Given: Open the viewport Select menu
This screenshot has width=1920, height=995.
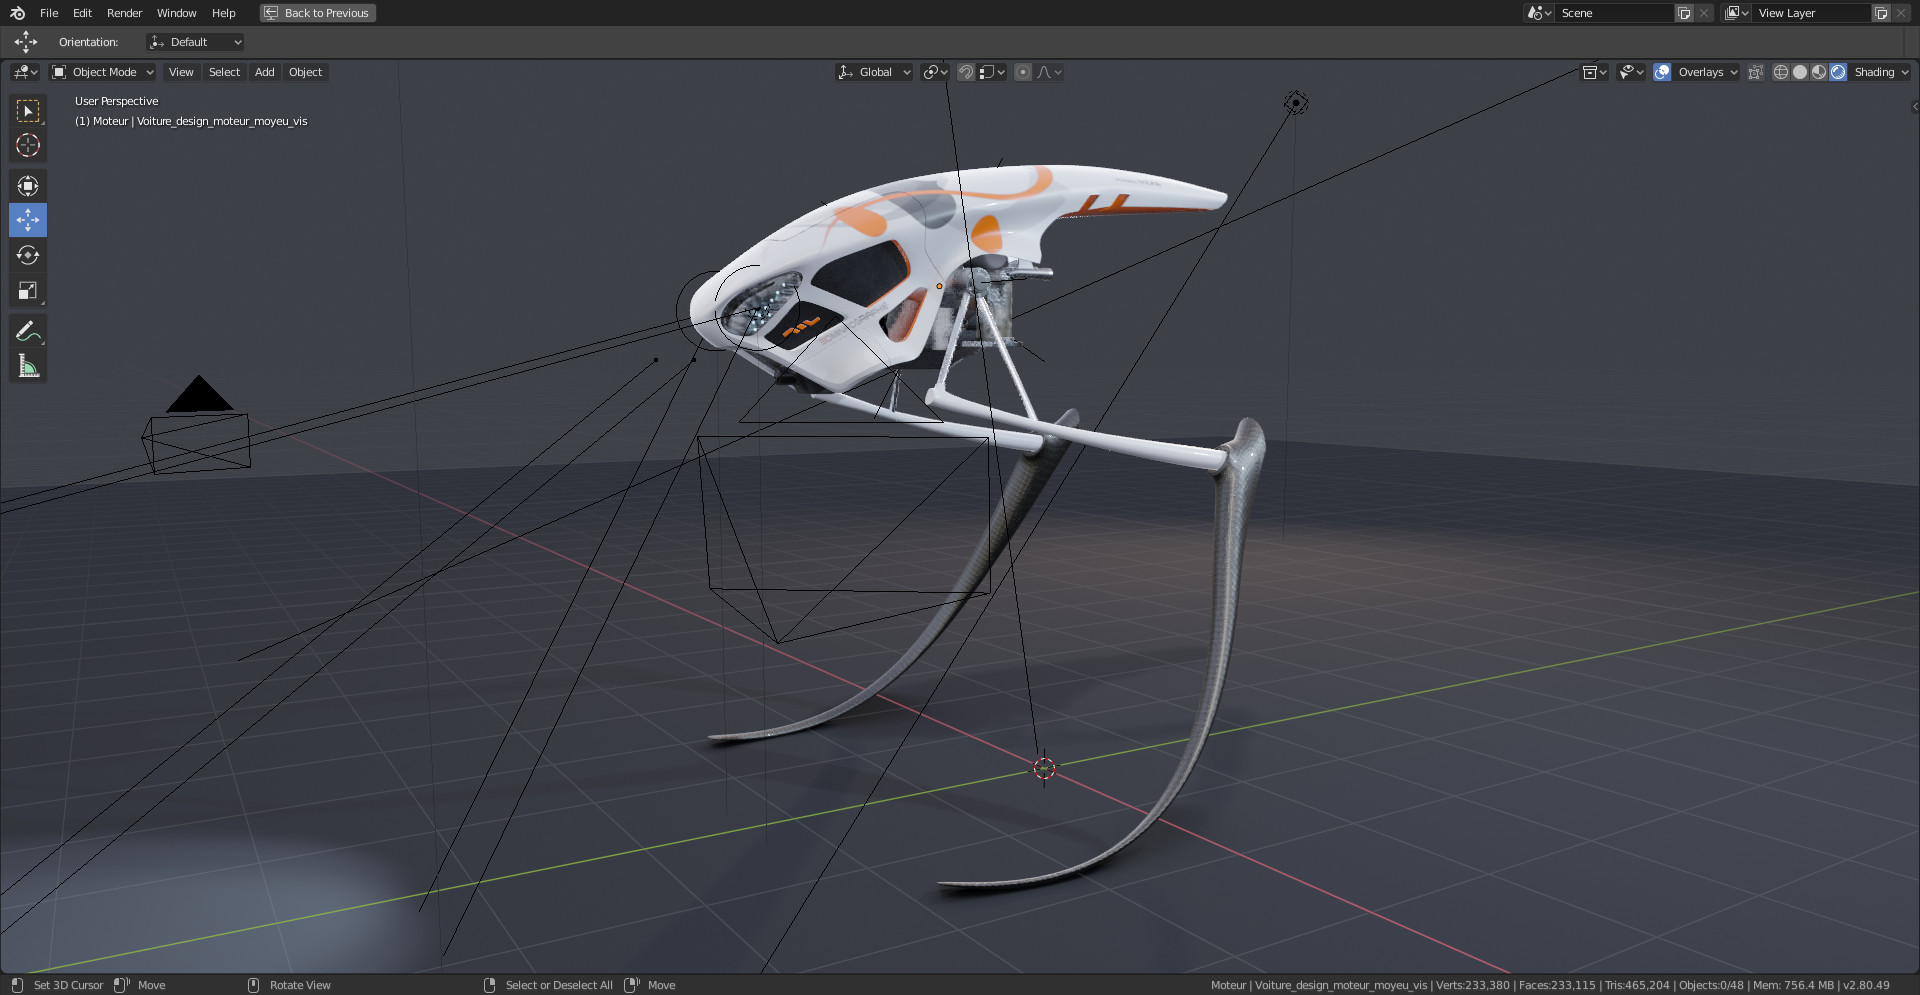Looking at the screenshot, I should pyautogui.click(x=224, y=72).
